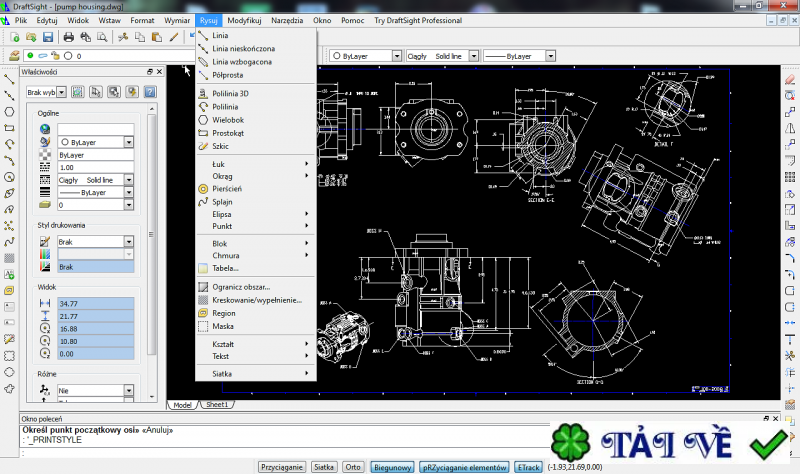Click the ETrack button
Screen dimensions: 800x474
[x=529, y=467]
